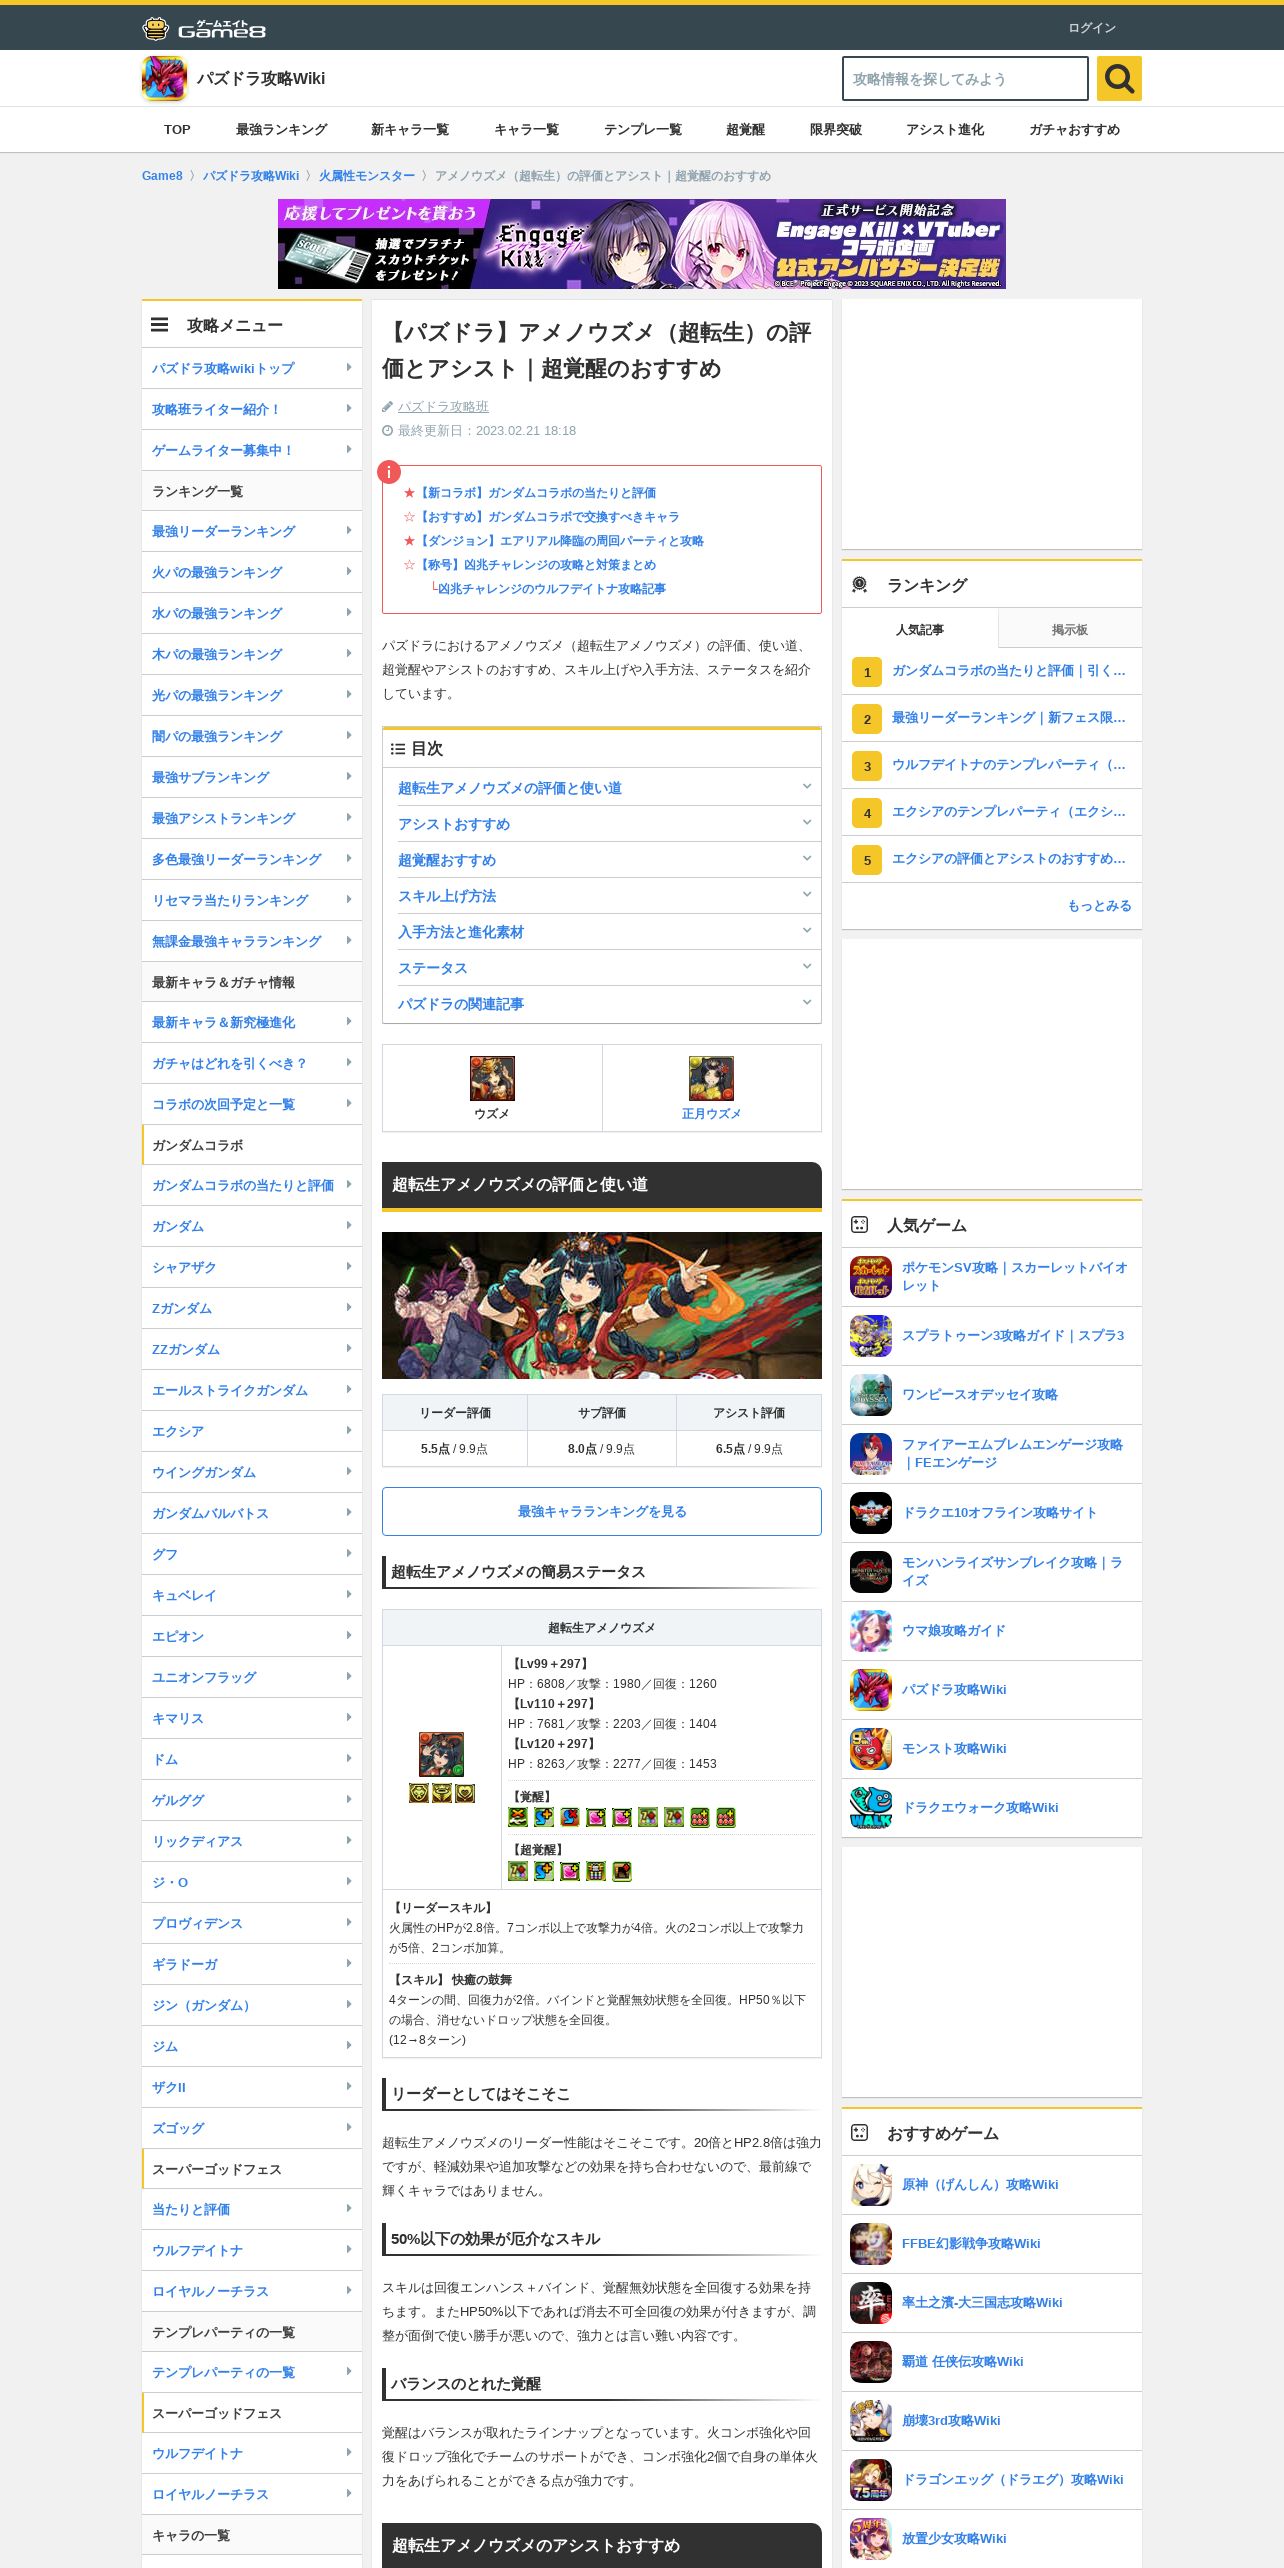Screen dimensions: 1284x2568
Task: Open FFBE幻影戦争攻略Wiki icon
Action: [871, 2244]
